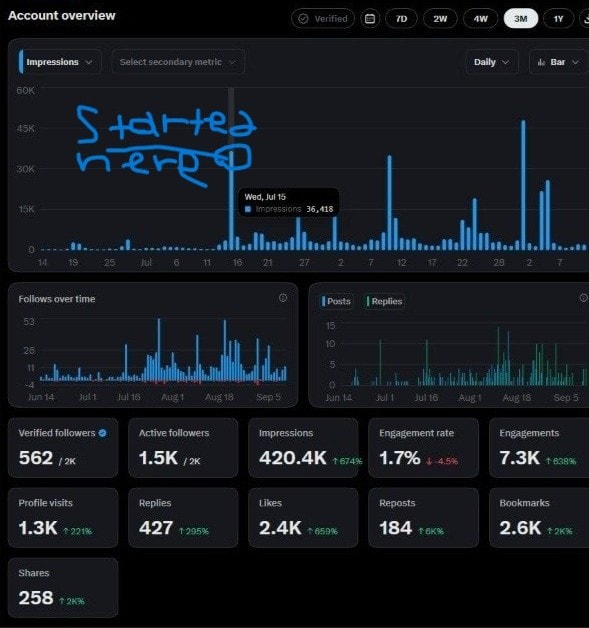Click the 221% profile visits change

click(78, 531)
